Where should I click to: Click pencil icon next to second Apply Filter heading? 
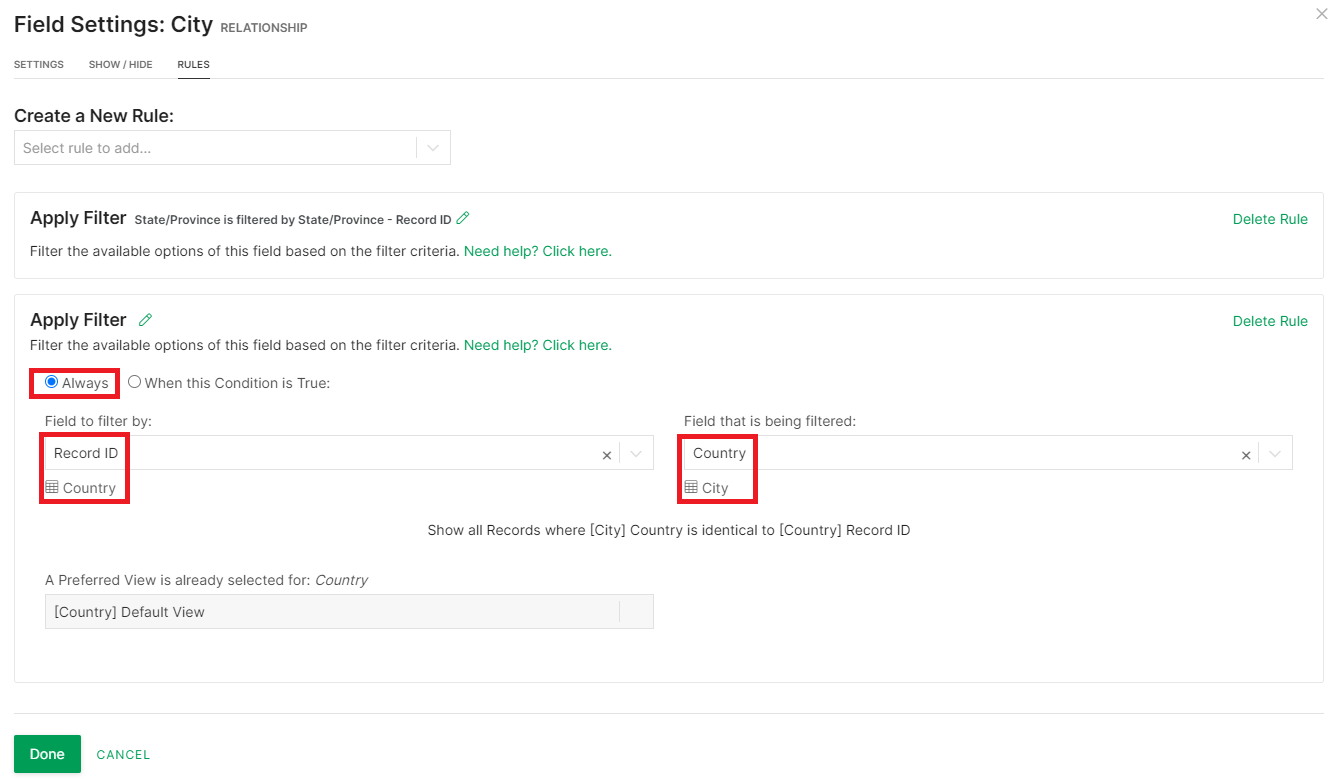point(146,320)
